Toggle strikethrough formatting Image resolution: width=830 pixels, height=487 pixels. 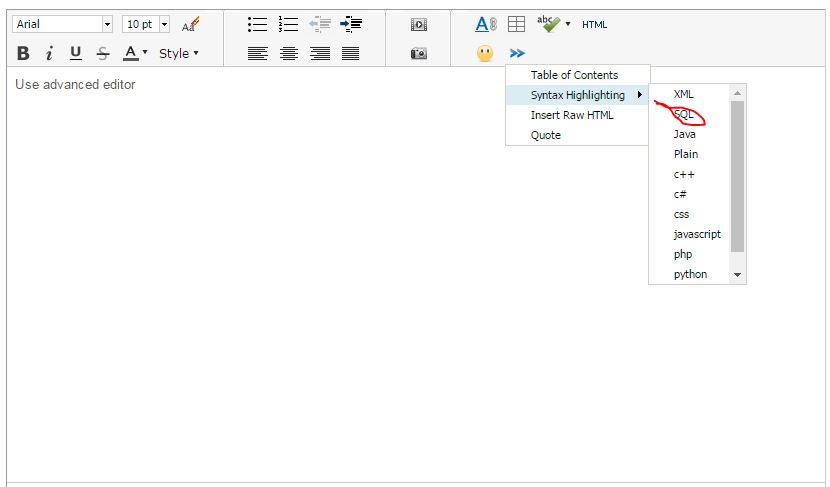tap(103, 53)
